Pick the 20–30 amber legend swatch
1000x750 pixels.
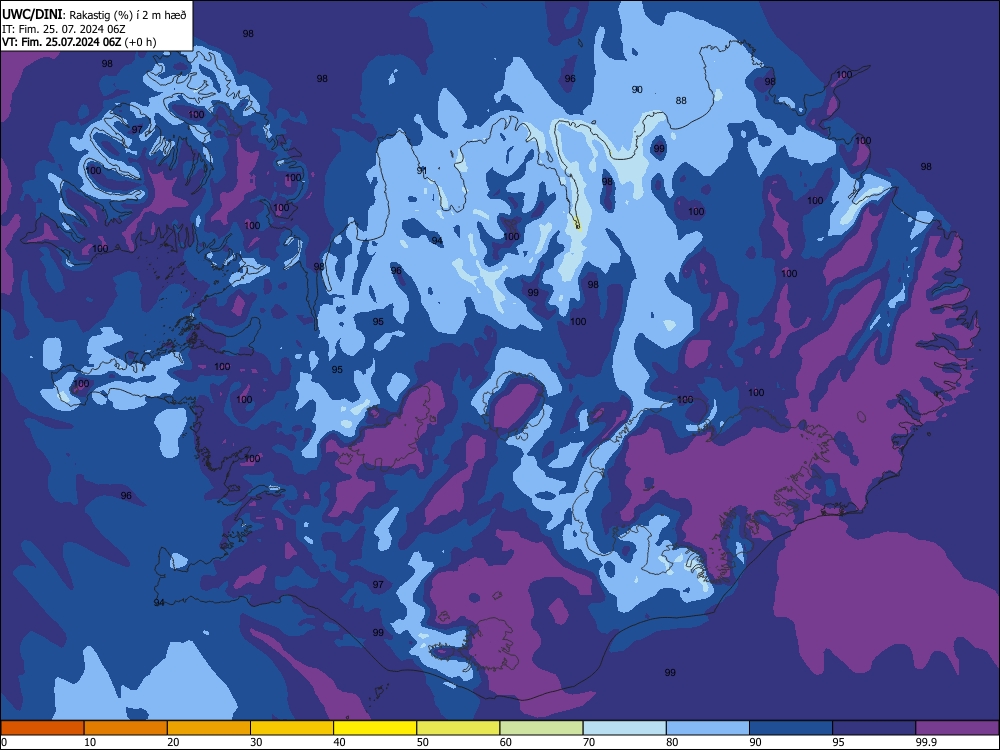209,728
